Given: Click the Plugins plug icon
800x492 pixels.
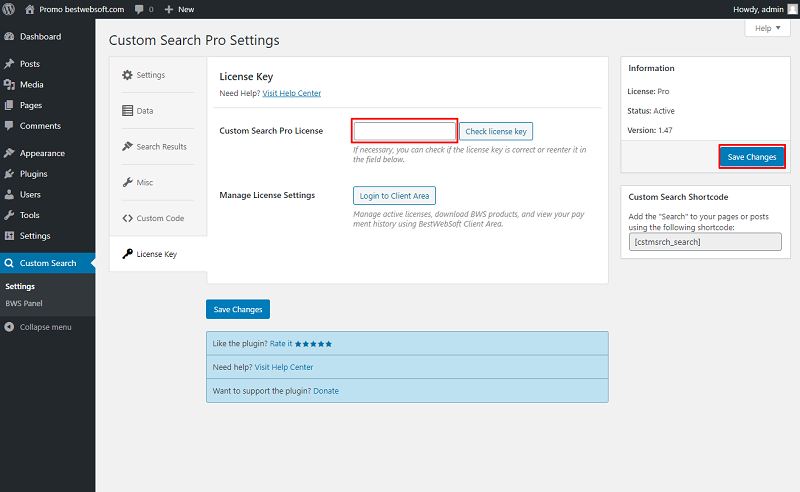Looking at the screenshot, I should tap(9, 174).
